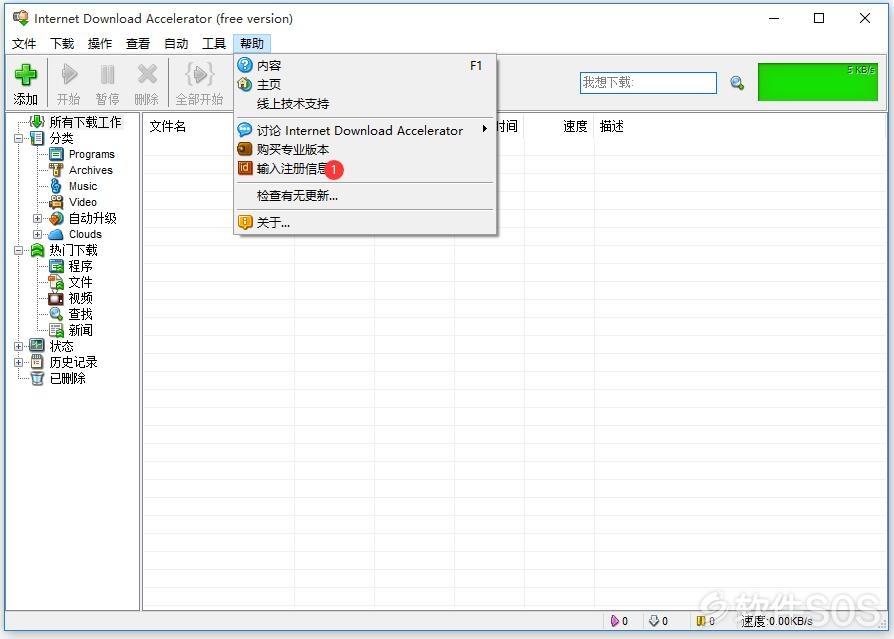This screenshot has width=894, height=639.
Task: Select the Music note category icon
Action: pyautogui.click(x=56, y=186)
